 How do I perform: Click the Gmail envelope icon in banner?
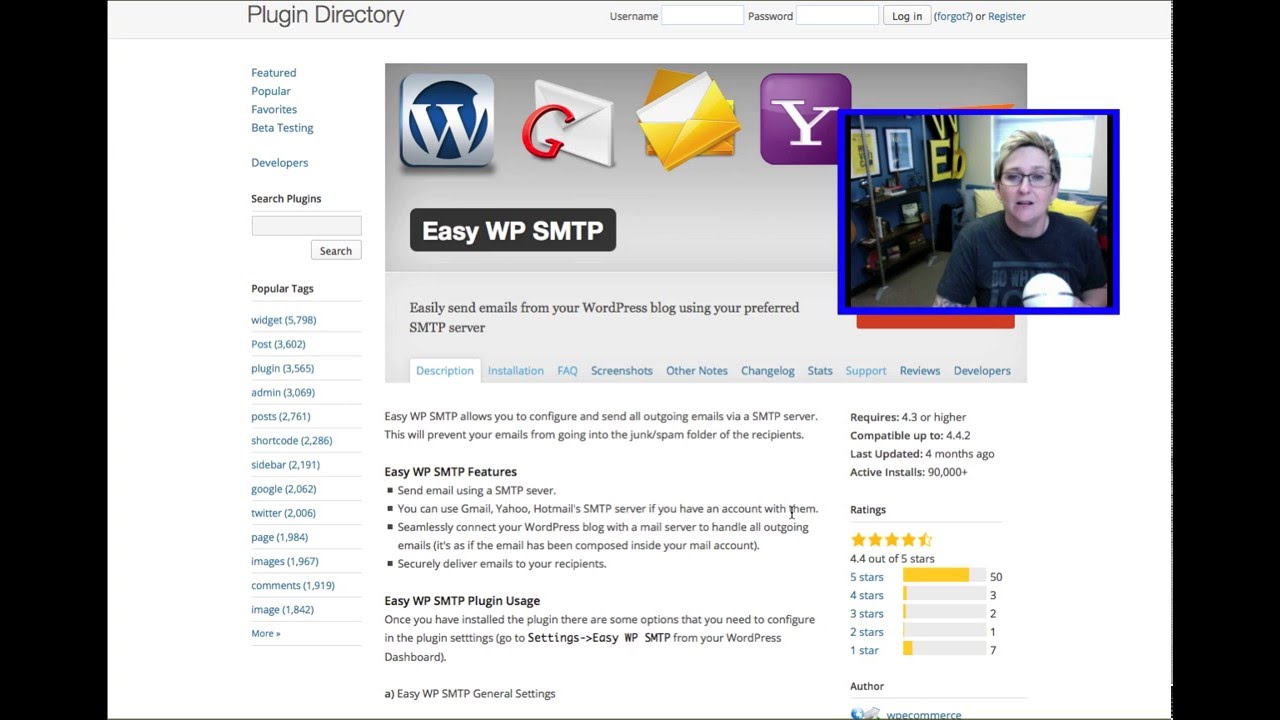(566, 124)
